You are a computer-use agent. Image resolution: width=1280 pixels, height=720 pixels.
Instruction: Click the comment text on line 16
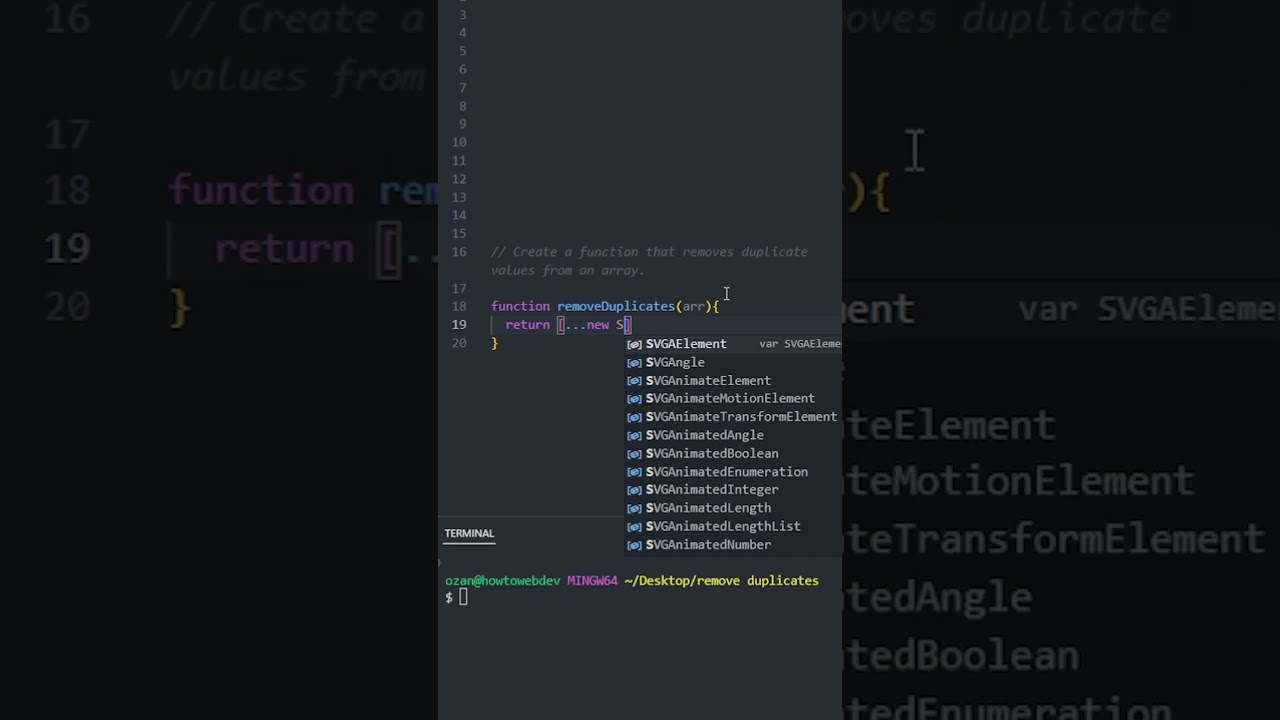pos(649,261)
